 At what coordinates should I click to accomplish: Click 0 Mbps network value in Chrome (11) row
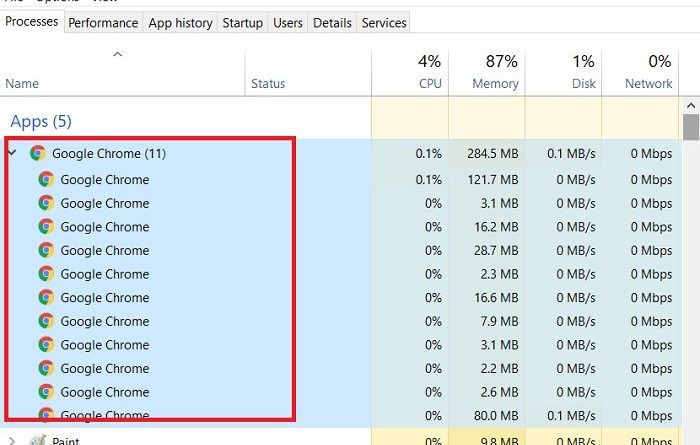(x=651, y=154)
